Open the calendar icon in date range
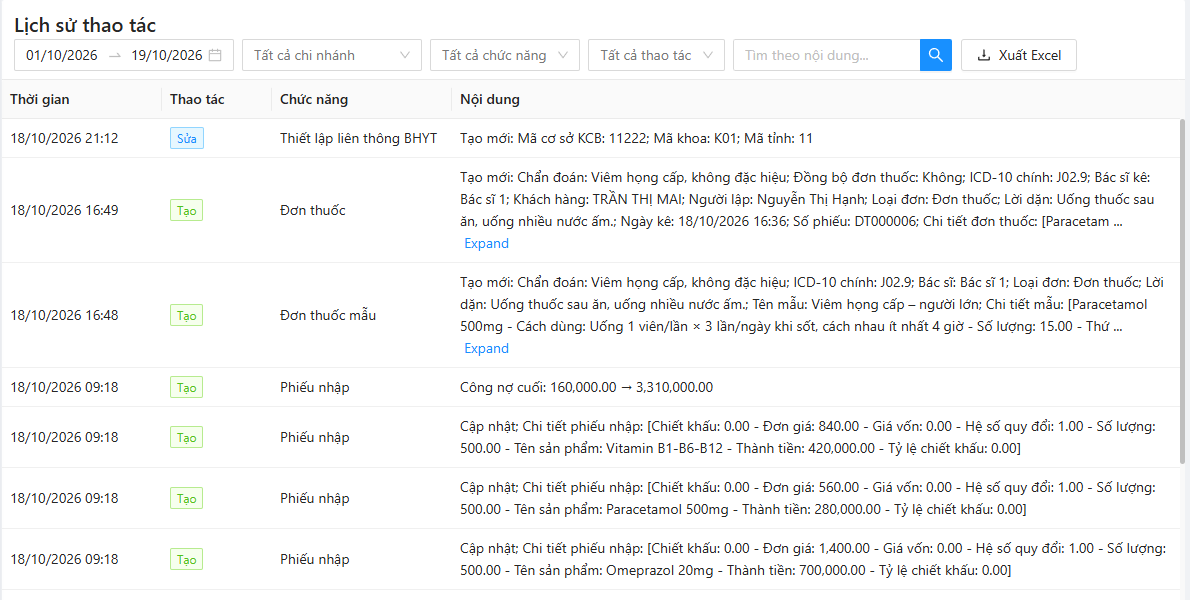1190x600 pixels. pyautogui.click(x=216, y=55)
